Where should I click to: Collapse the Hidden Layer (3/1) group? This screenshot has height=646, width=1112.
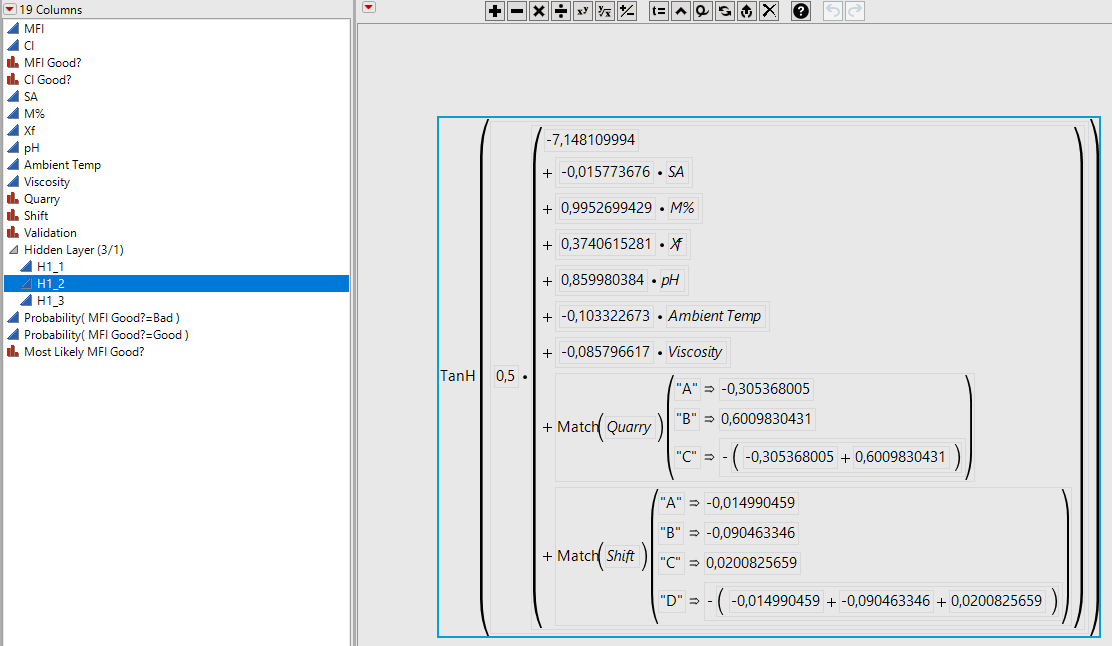(13, 250)
